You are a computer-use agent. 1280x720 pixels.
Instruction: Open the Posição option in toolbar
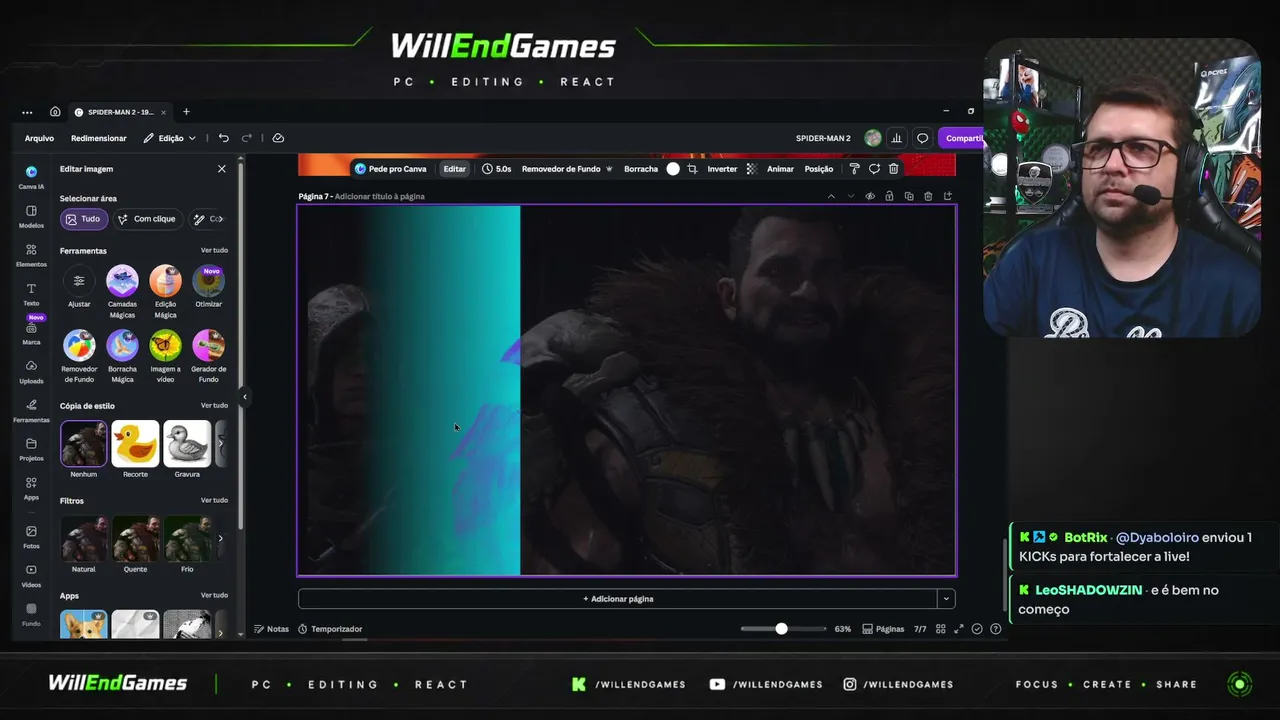click(x=819, y=169)
